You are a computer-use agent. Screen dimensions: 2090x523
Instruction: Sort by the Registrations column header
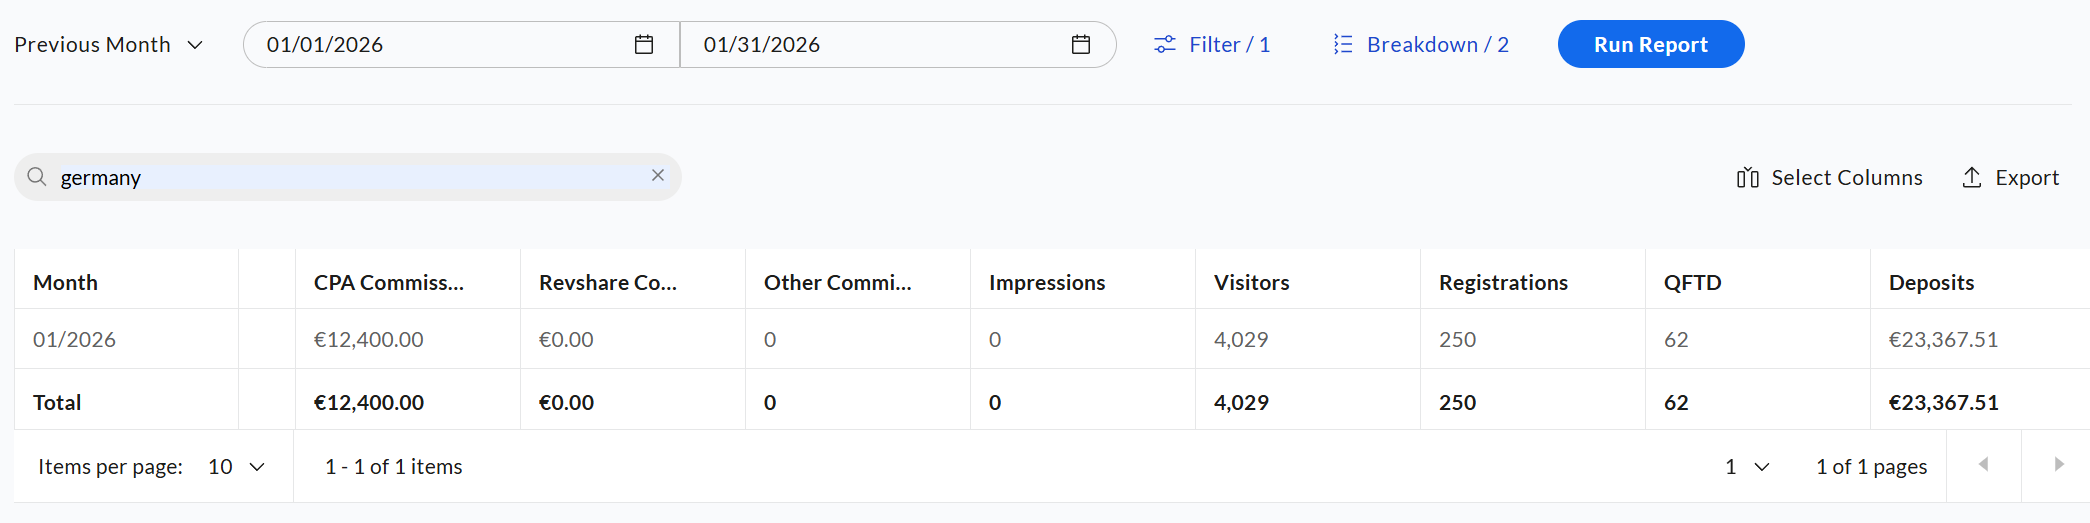click(x=1503, y=283)
